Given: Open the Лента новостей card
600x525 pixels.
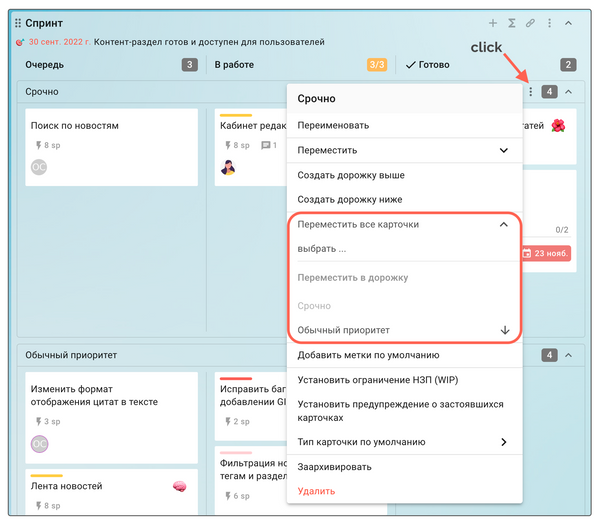Looking at the screenshot, I should pos(111,492).
